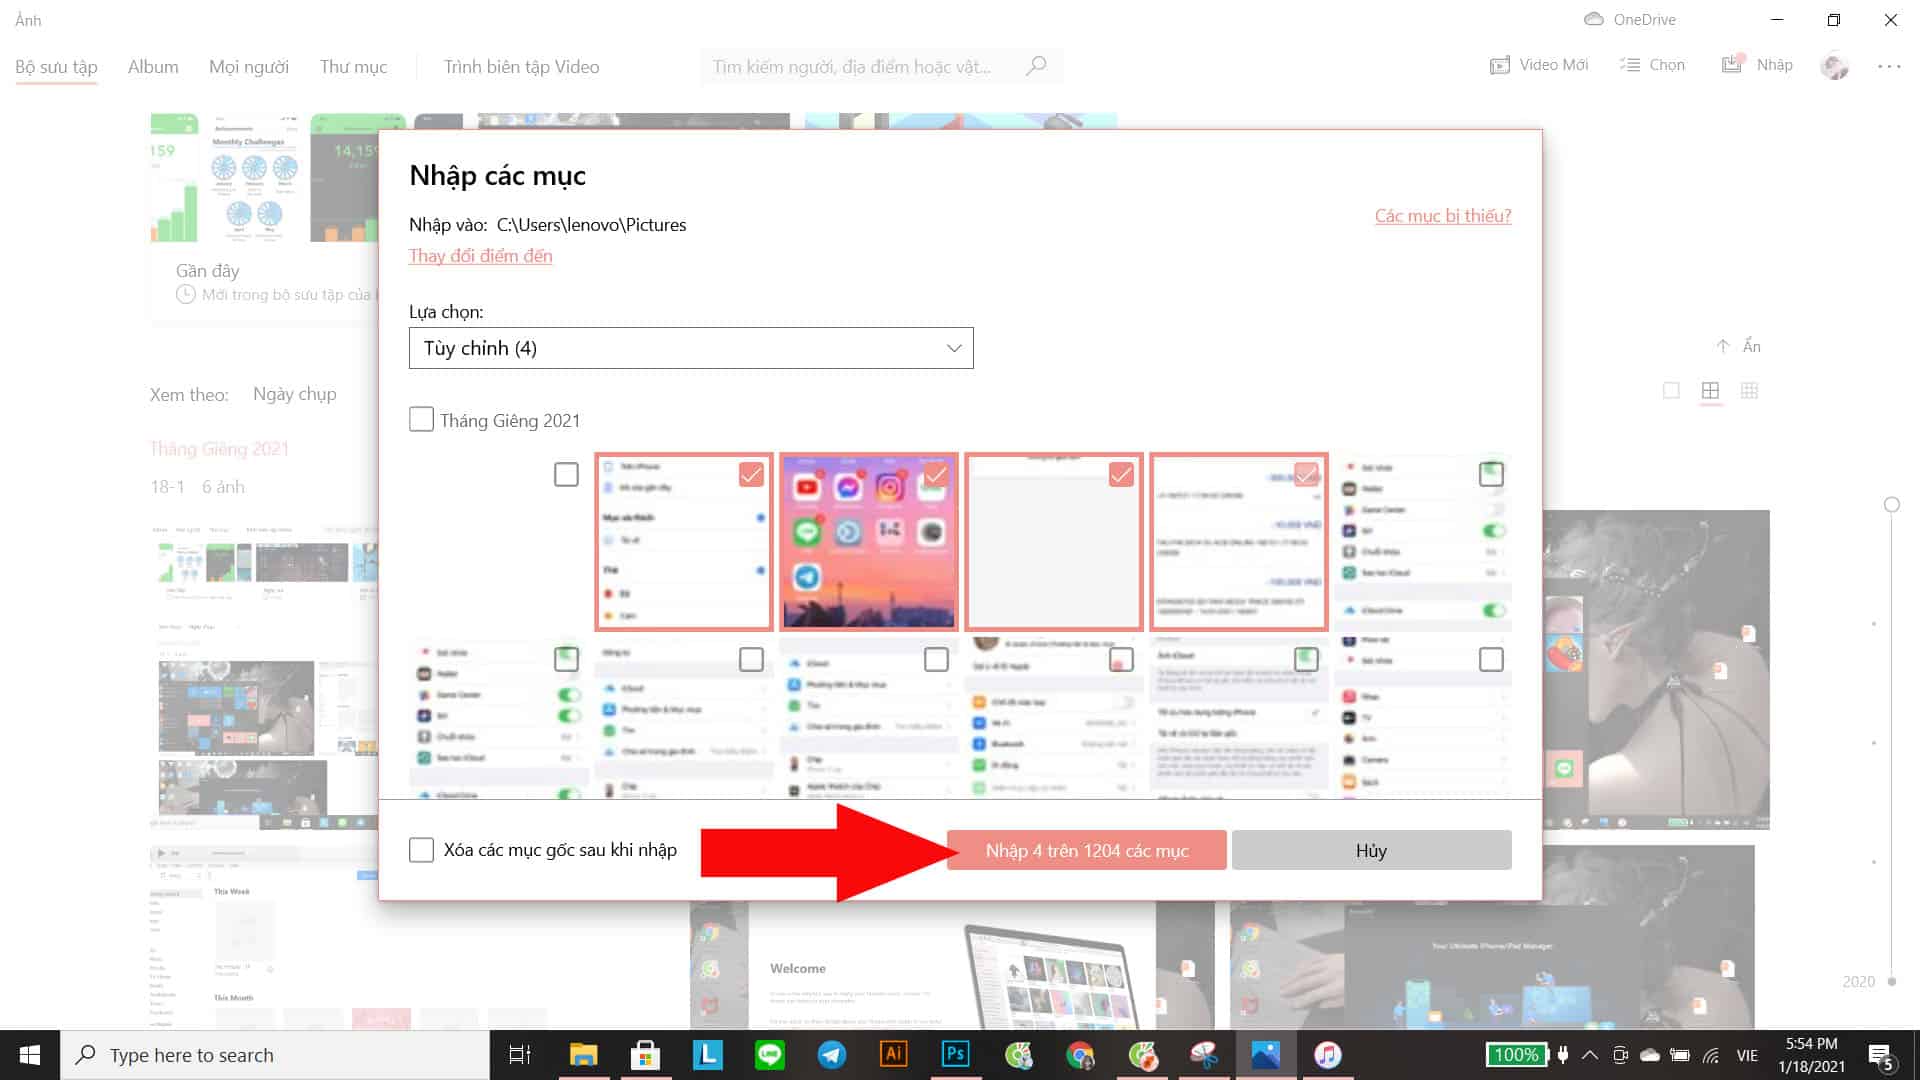Screen dimensions: 1920x1080
Task: Uncheck the colorful home screen photo
Action: coord(935,474)
